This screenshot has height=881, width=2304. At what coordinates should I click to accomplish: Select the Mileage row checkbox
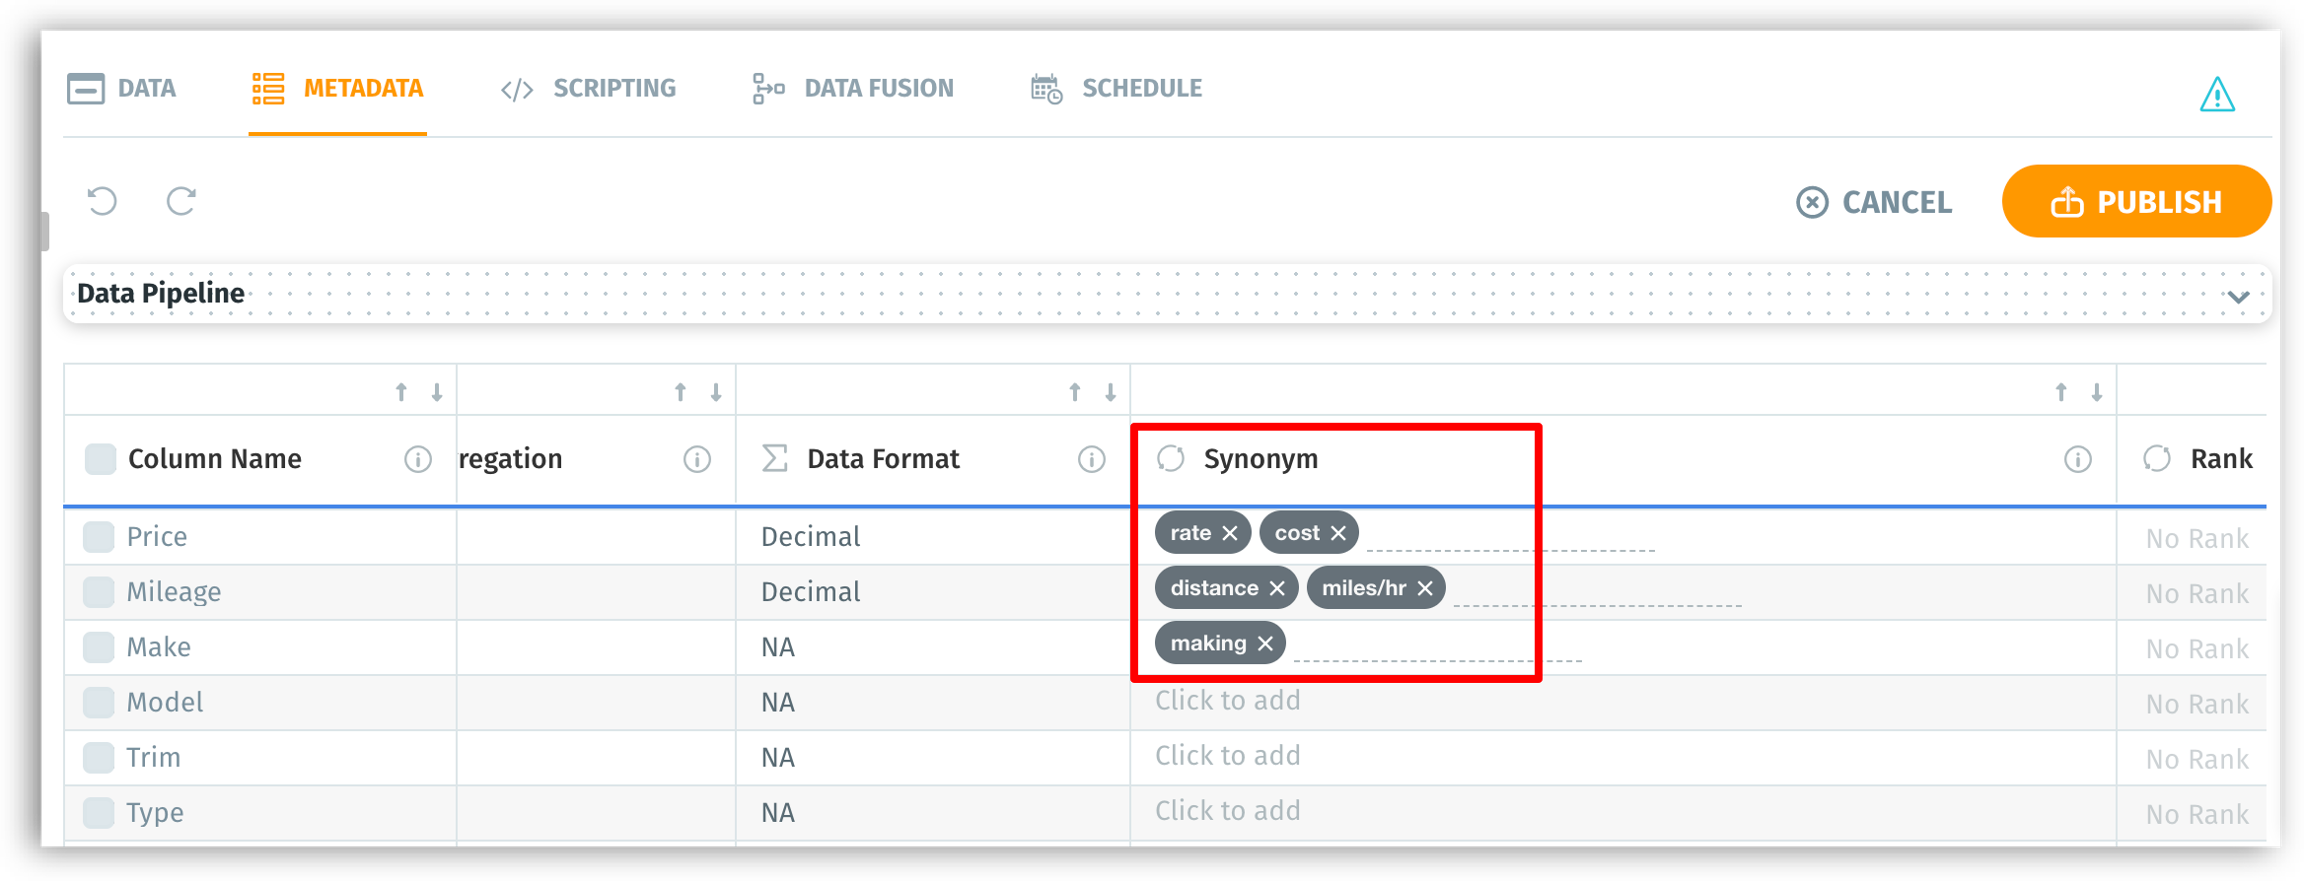[x=99, y=592]
